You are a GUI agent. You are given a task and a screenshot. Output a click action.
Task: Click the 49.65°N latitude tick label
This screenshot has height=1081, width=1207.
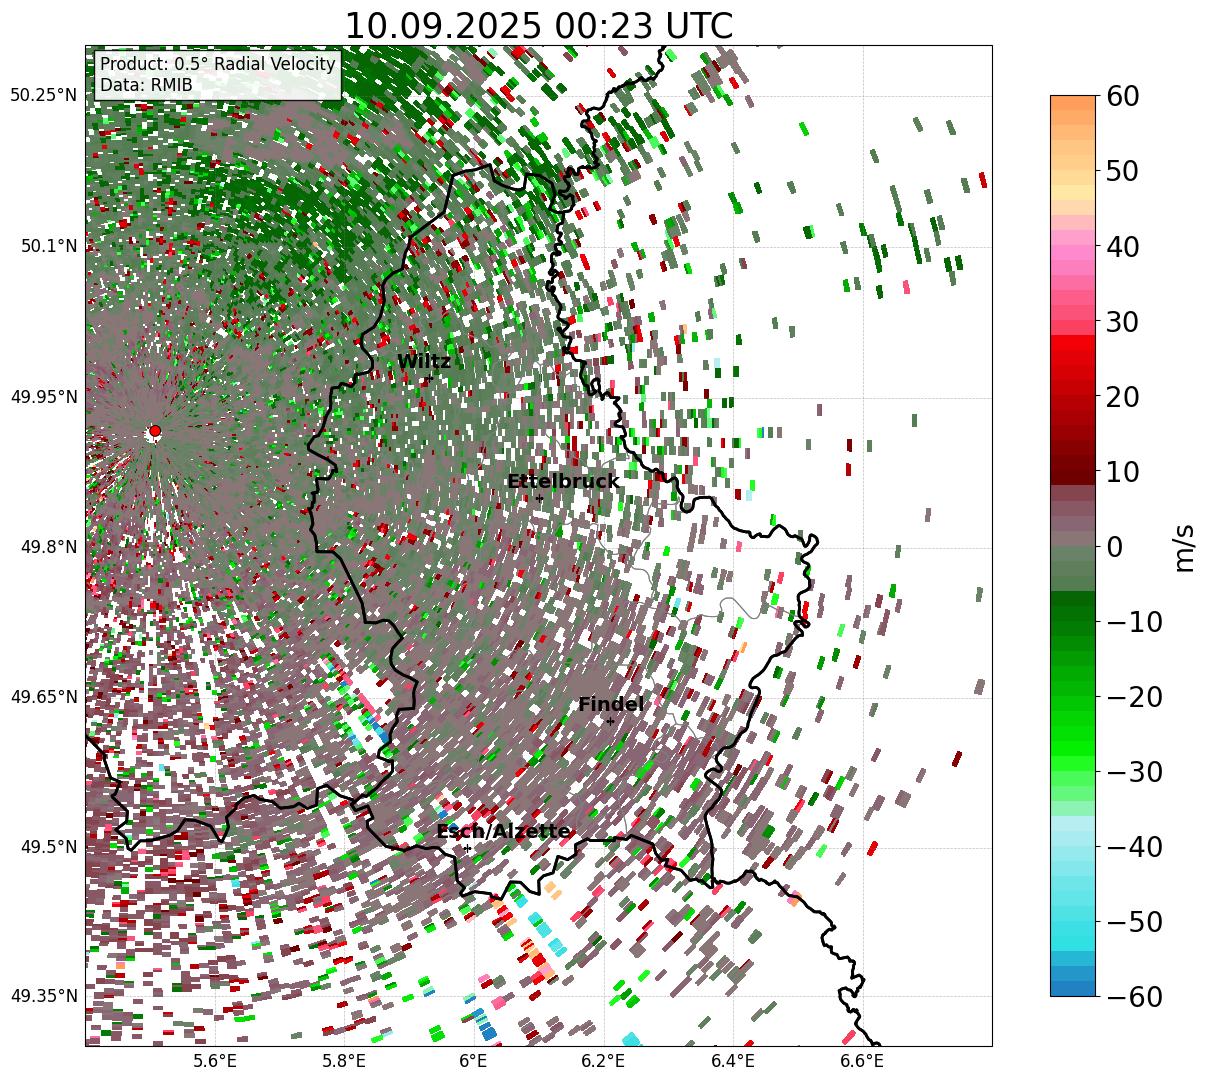pos(43,697)
